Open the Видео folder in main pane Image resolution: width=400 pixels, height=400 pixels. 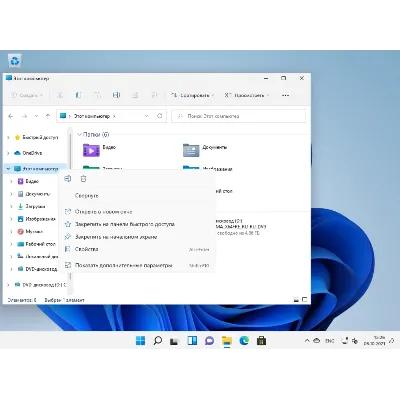point(99,150)
